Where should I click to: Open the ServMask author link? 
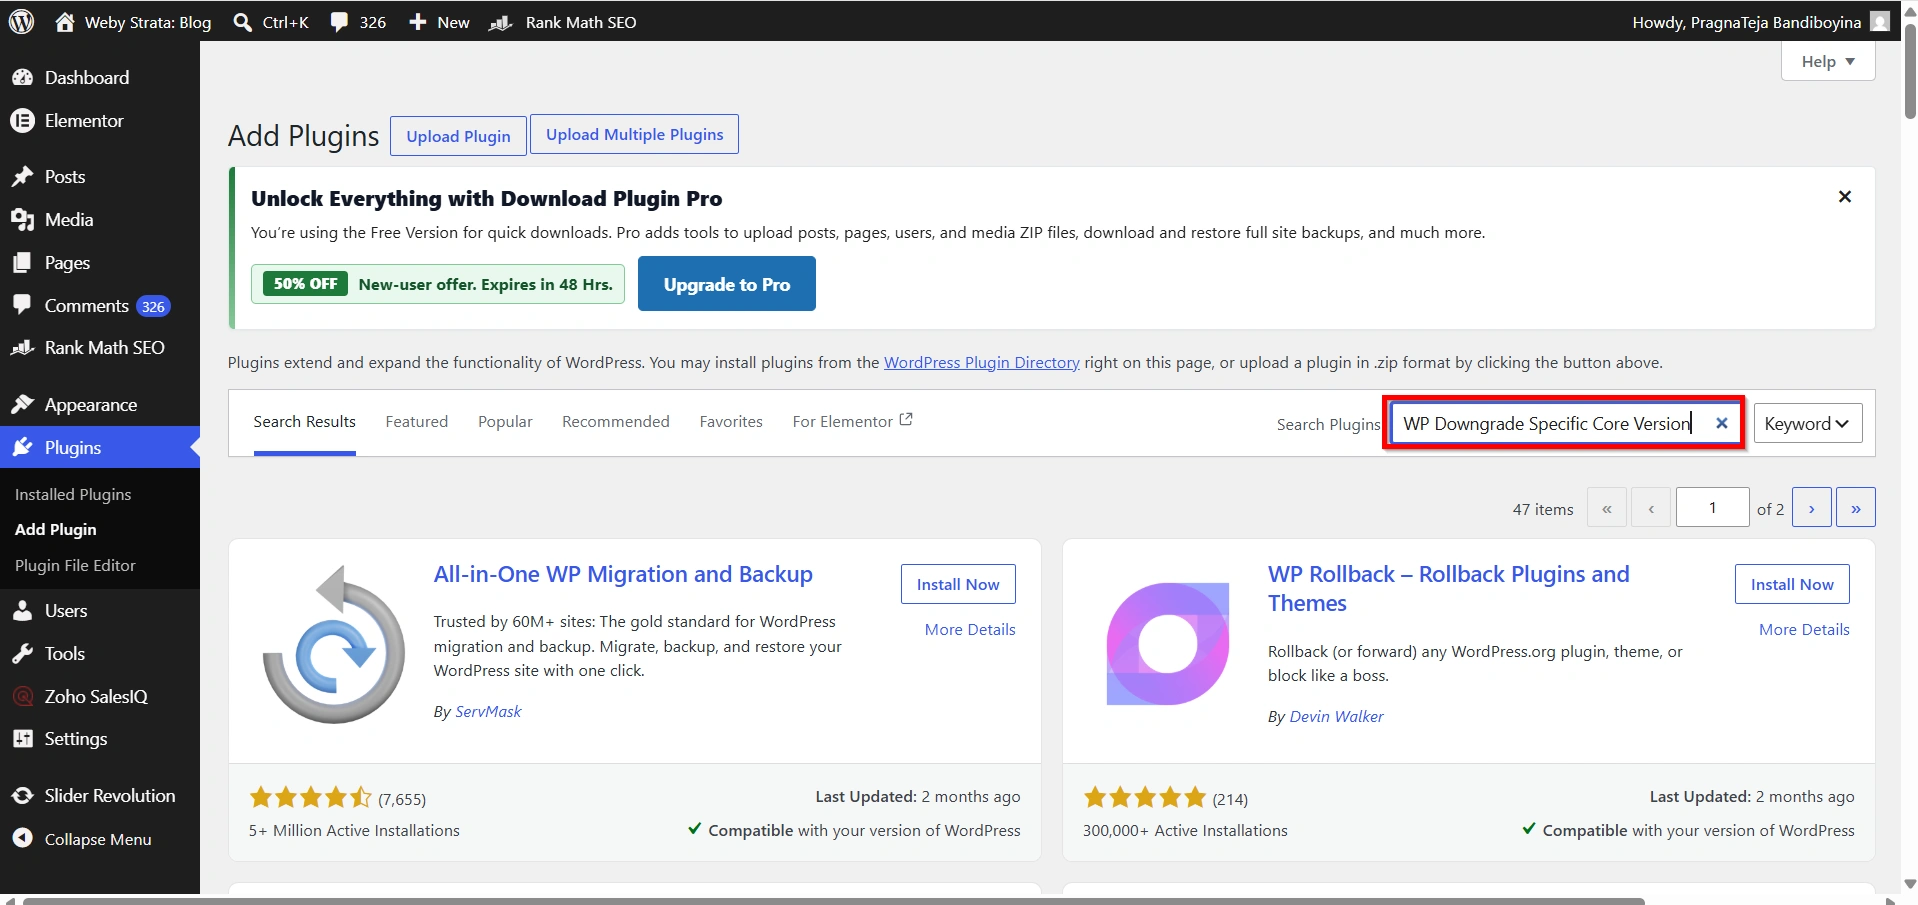click(488, 712)
